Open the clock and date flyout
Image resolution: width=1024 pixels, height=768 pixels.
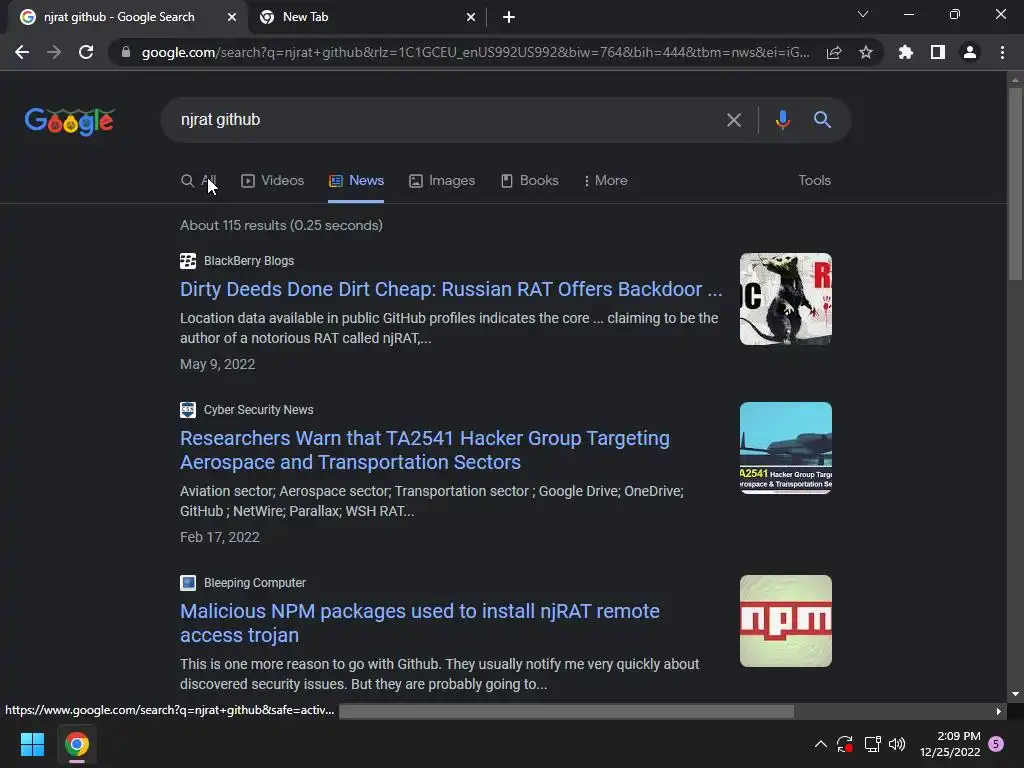coord(950,744)
